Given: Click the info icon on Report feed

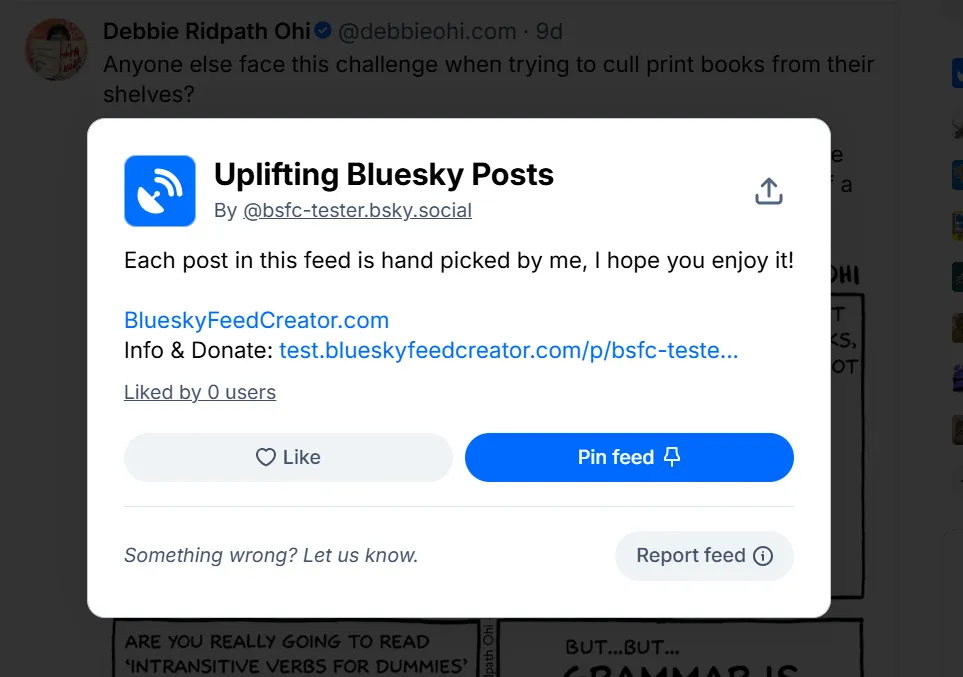Looking at the screenshot, I should [763, 556].
